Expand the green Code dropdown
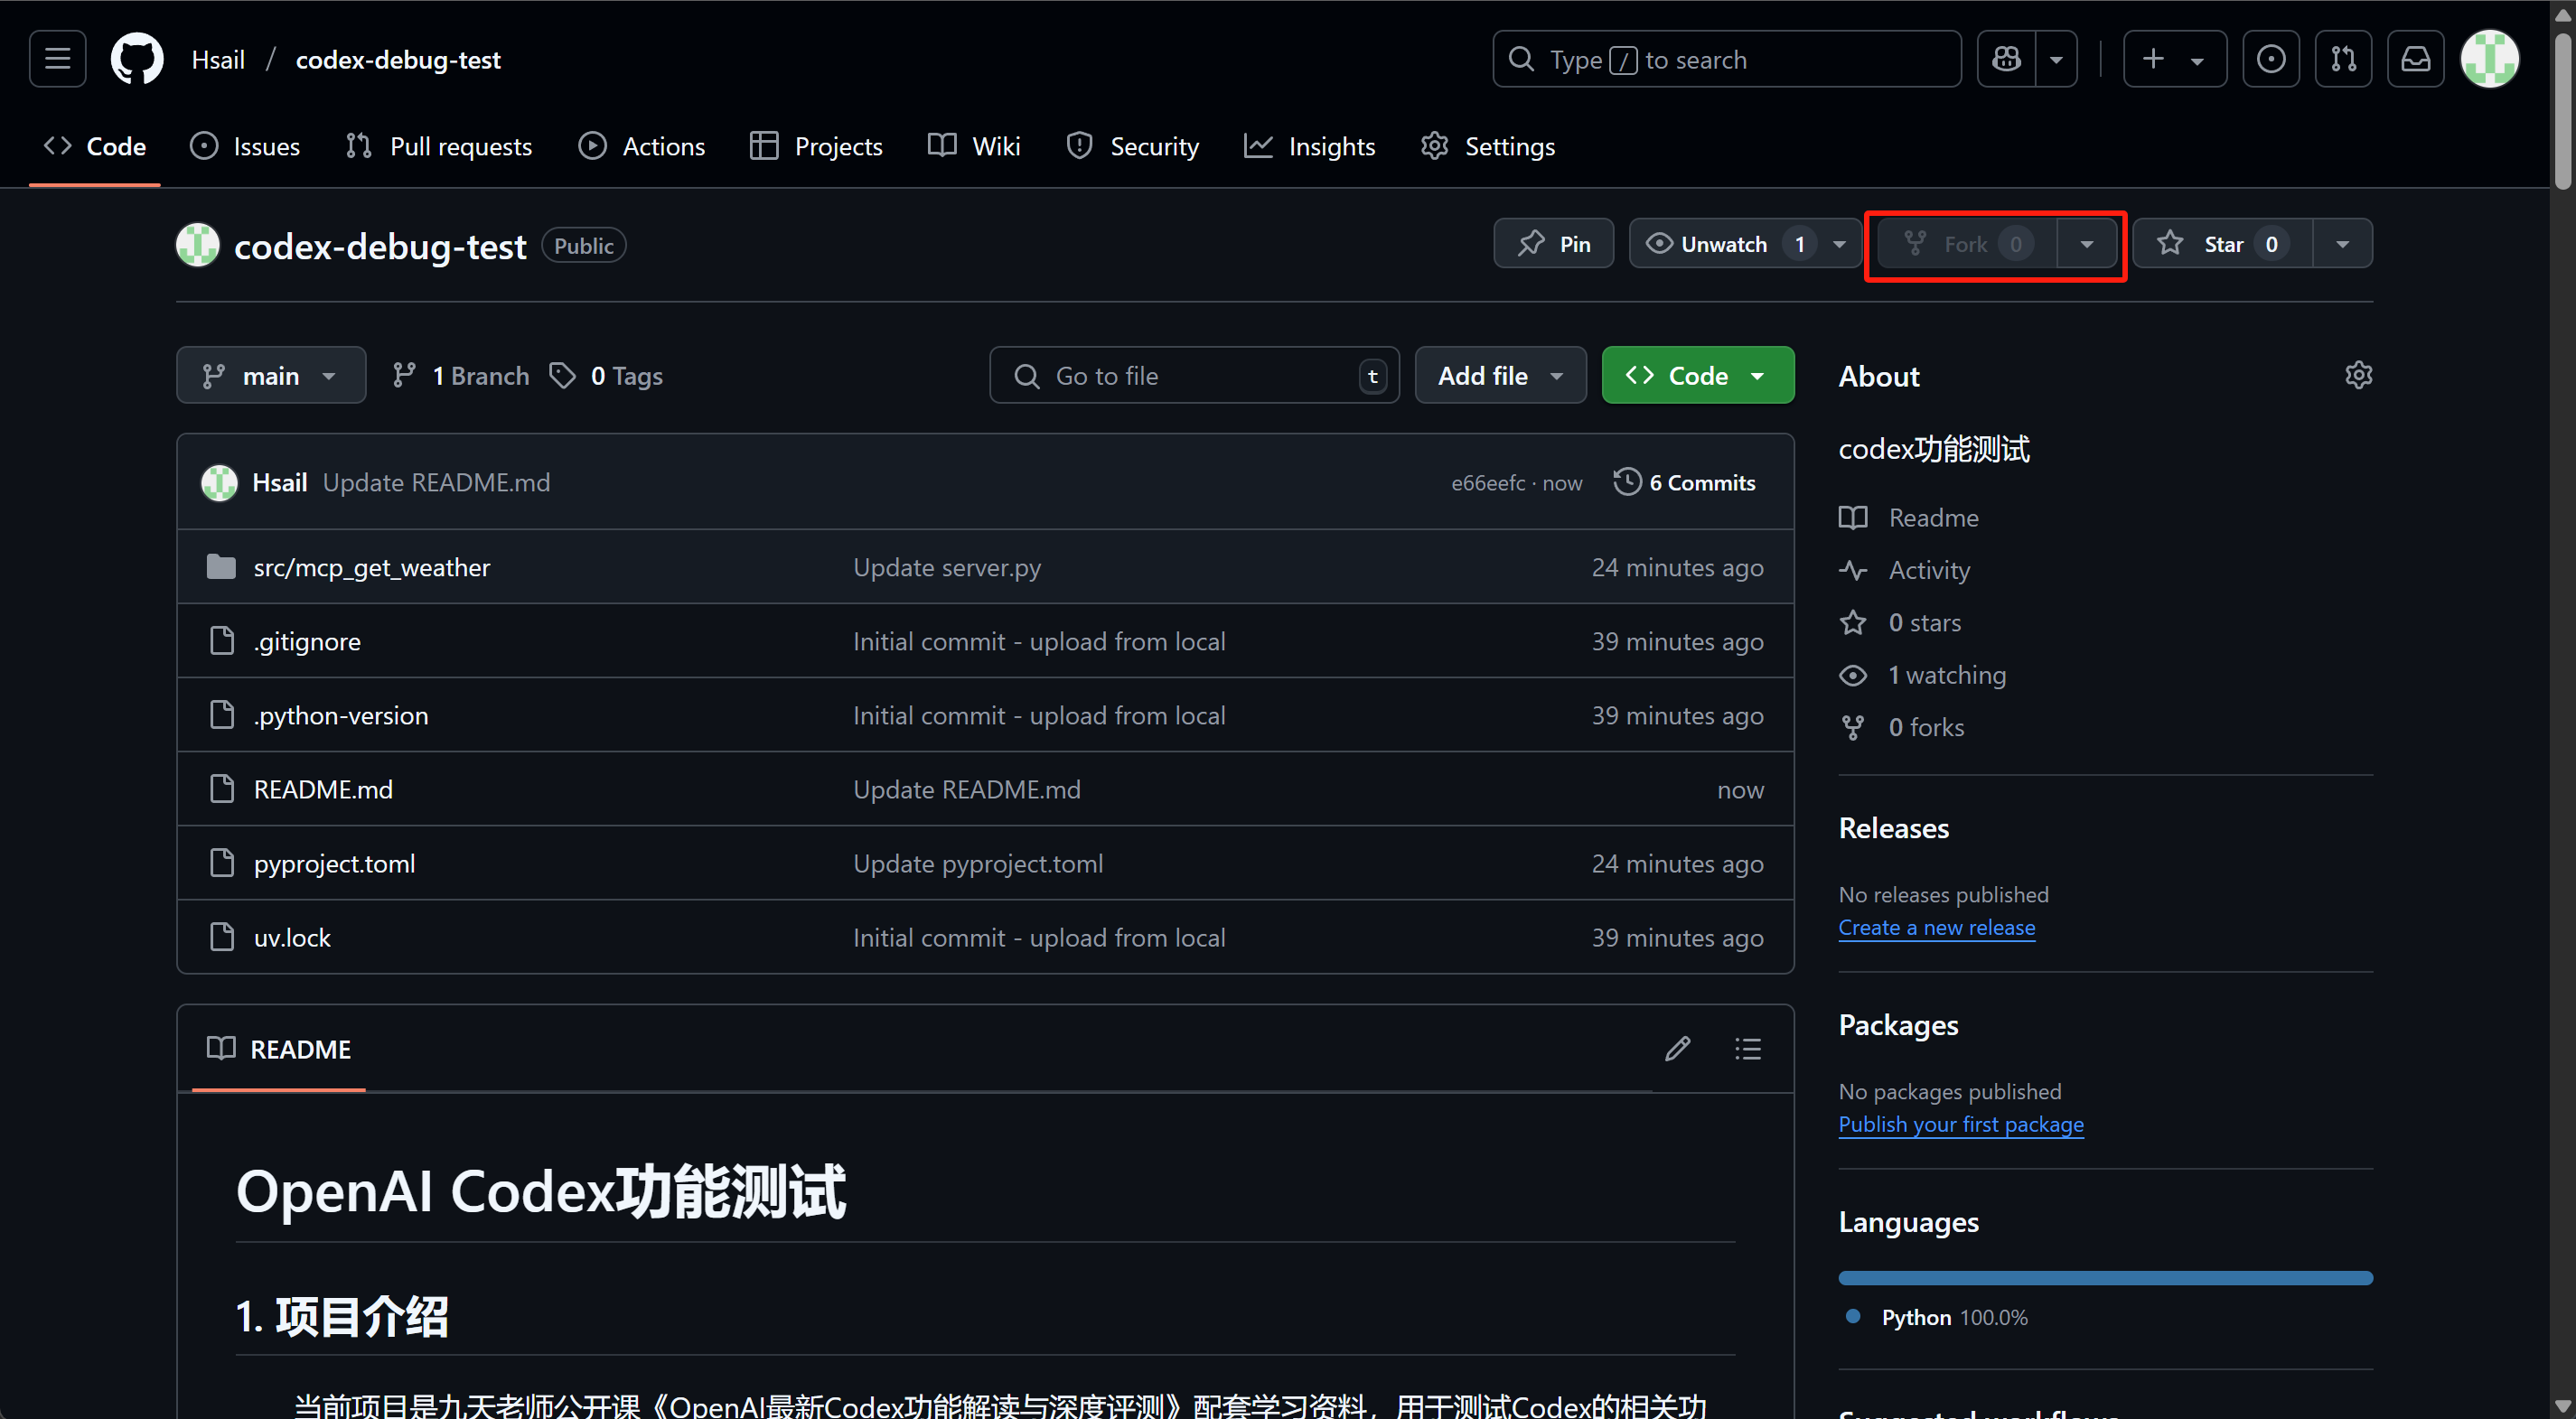The height and width of the screenshot is (1419, 2576). [1697, 375]
